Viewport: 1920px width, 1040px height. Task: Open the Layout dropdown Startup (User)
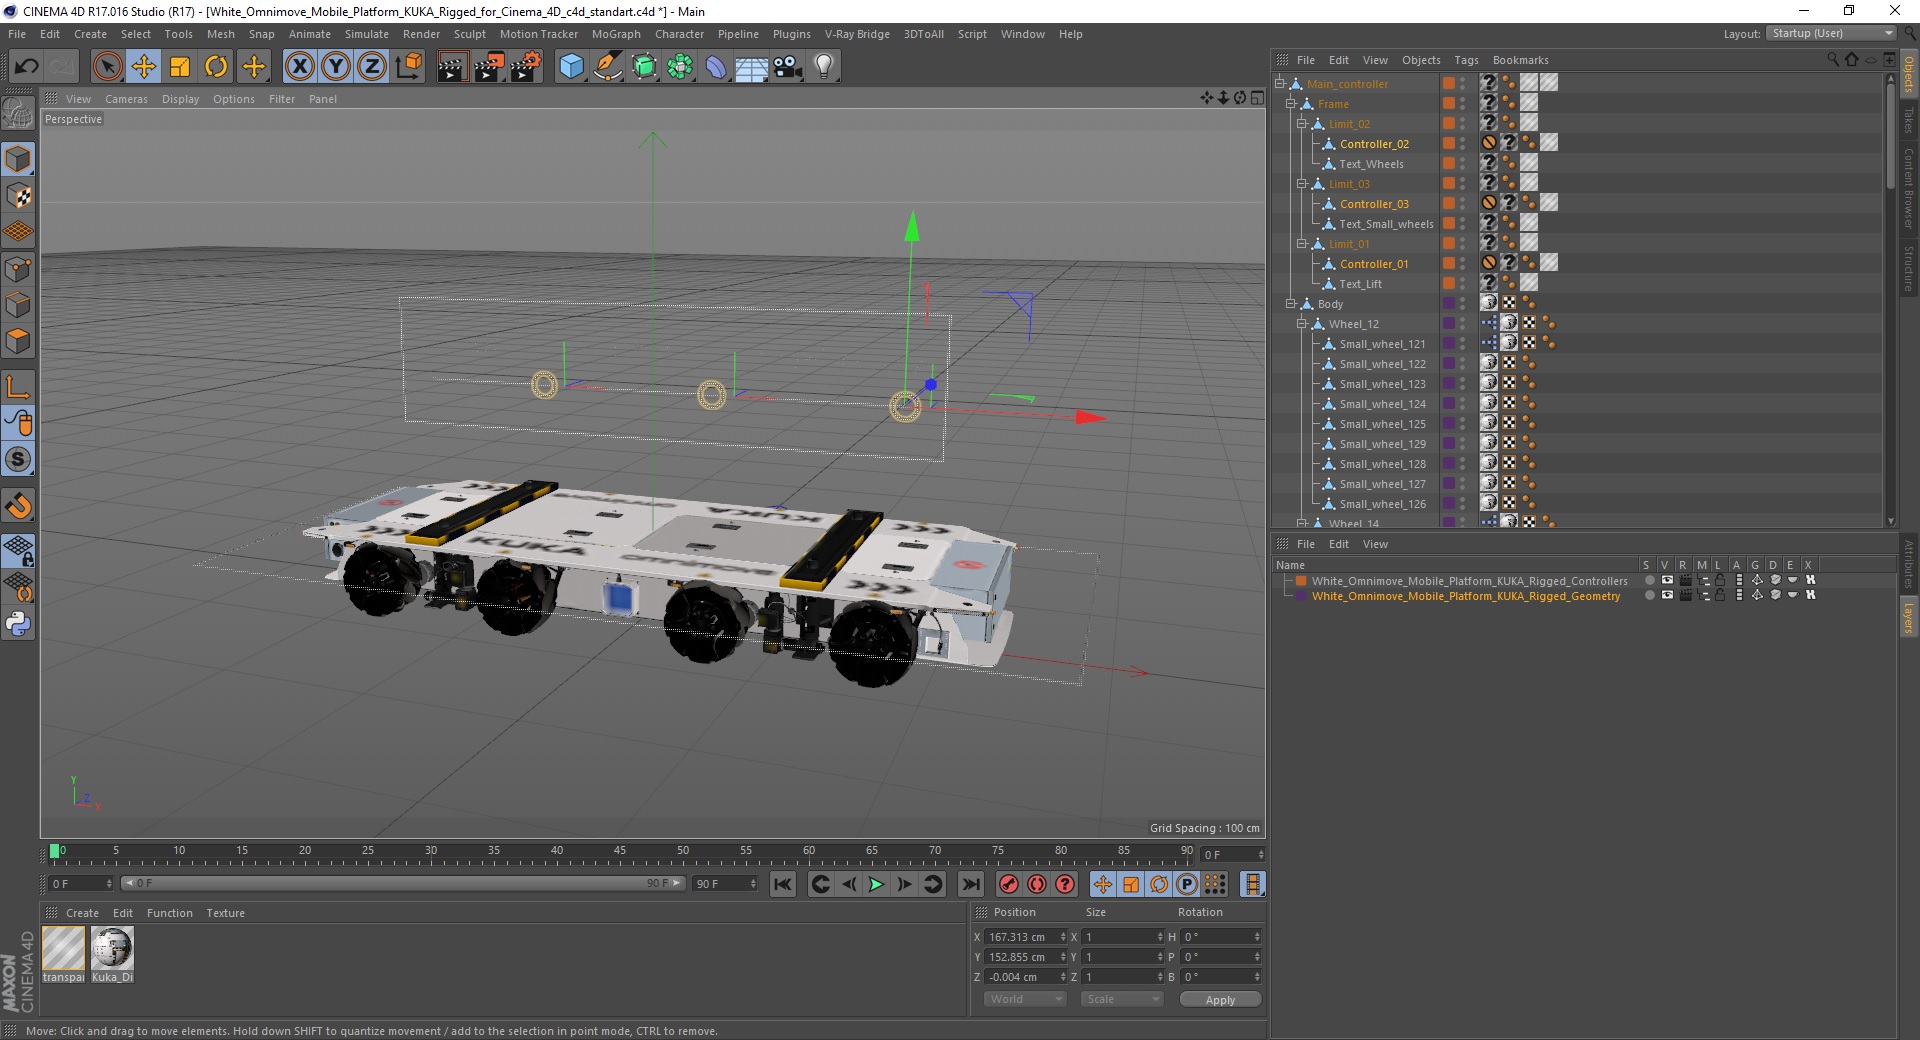click(1831, 33)
